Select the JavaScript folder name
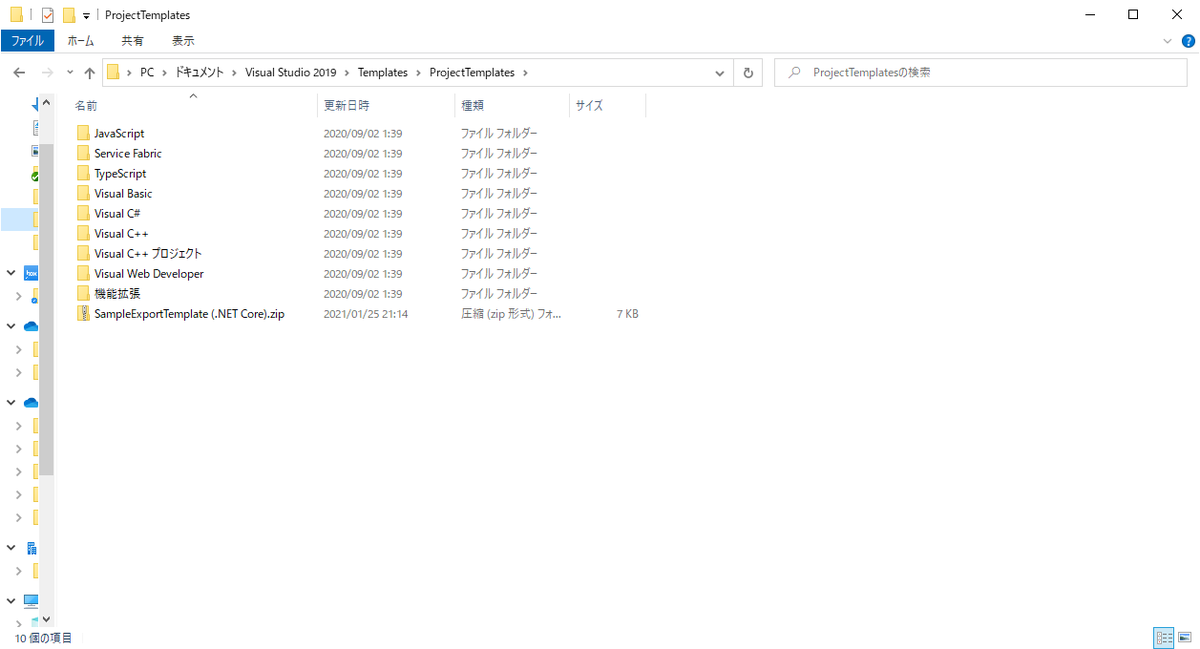The height and width of the screenshot is (649, 1200). (x=119, y=133)
